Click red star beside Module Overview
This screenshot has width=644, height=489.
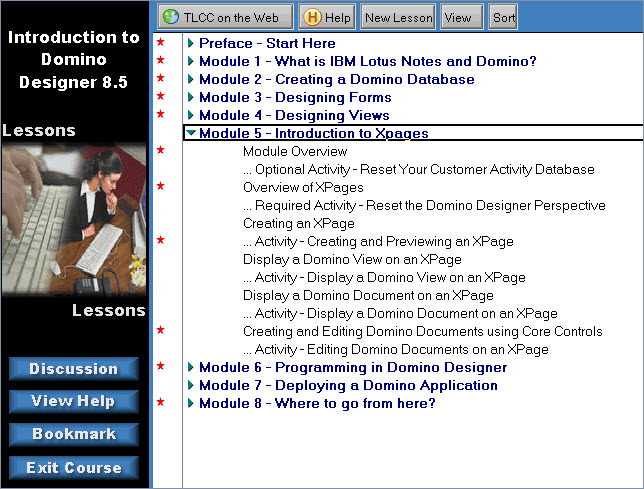pos(161,150)
